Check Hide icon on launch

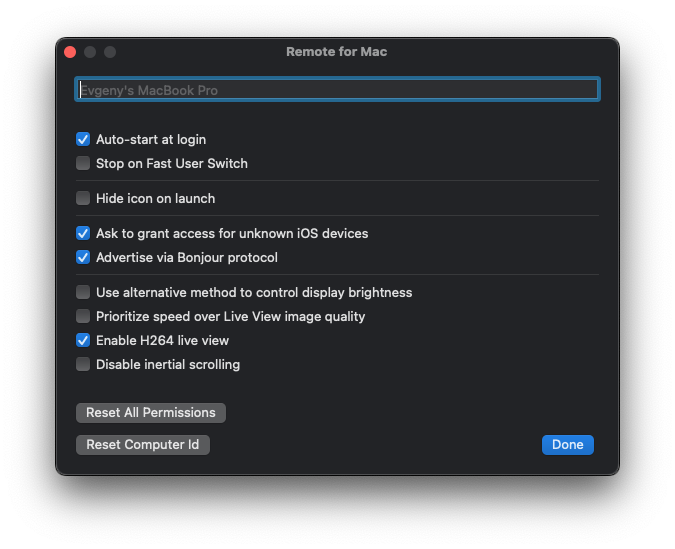83,199
